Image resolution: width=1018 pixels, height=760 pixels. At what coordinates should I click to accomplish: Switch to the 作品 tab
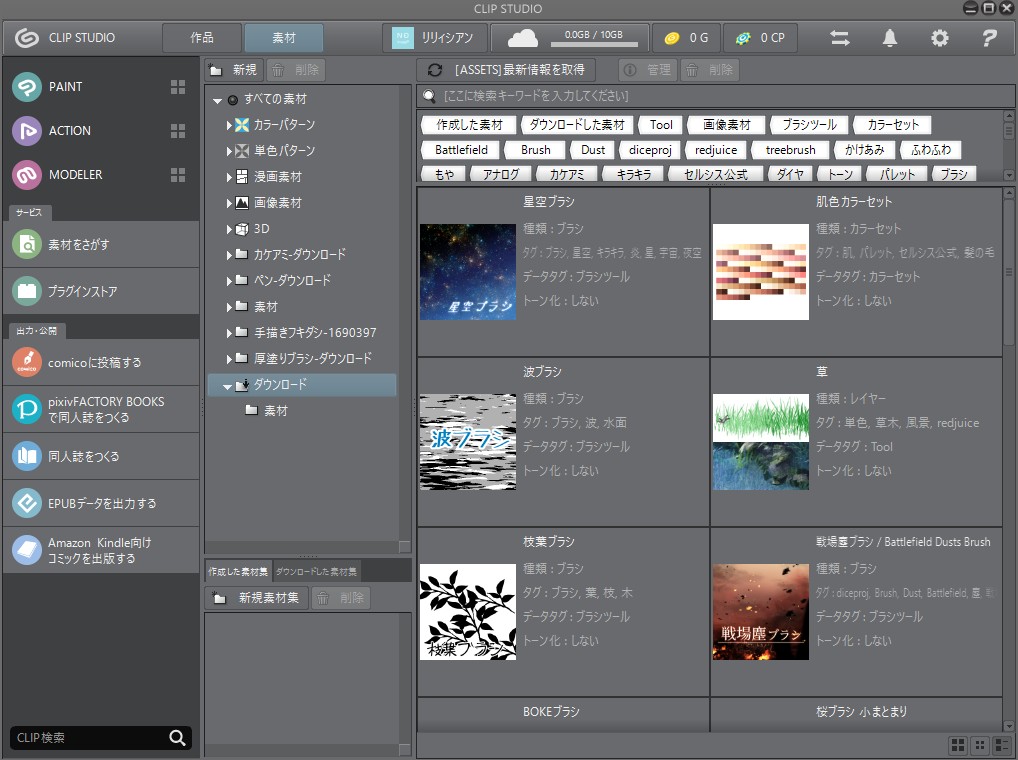point(202,38)
